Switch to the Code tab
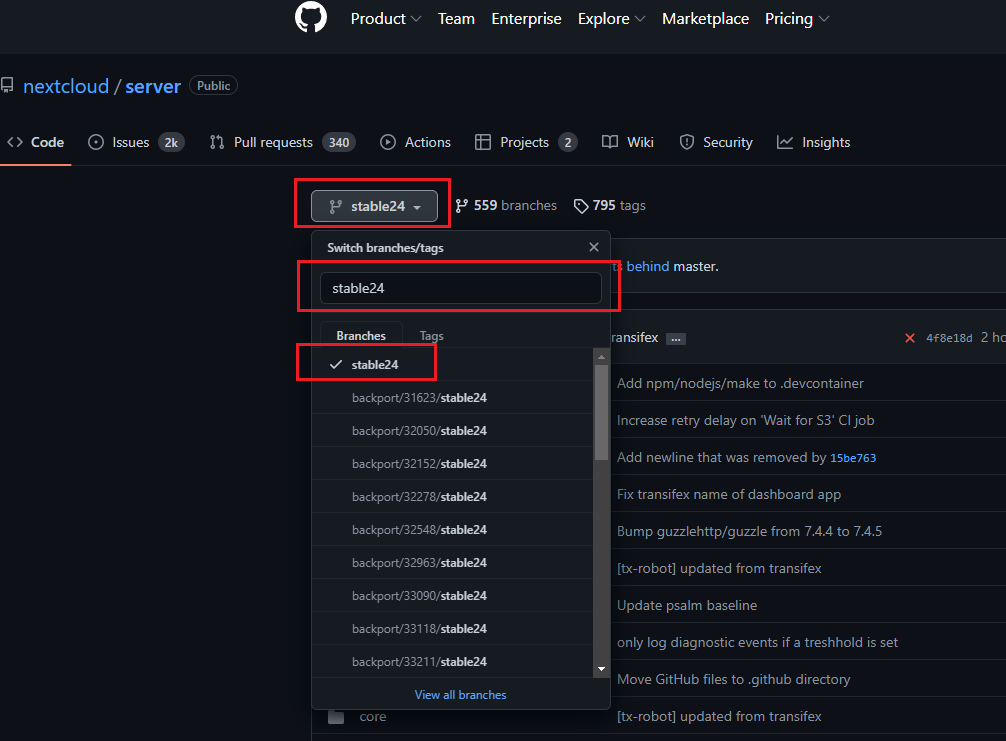1006x741 pixels. pos(35,142)
